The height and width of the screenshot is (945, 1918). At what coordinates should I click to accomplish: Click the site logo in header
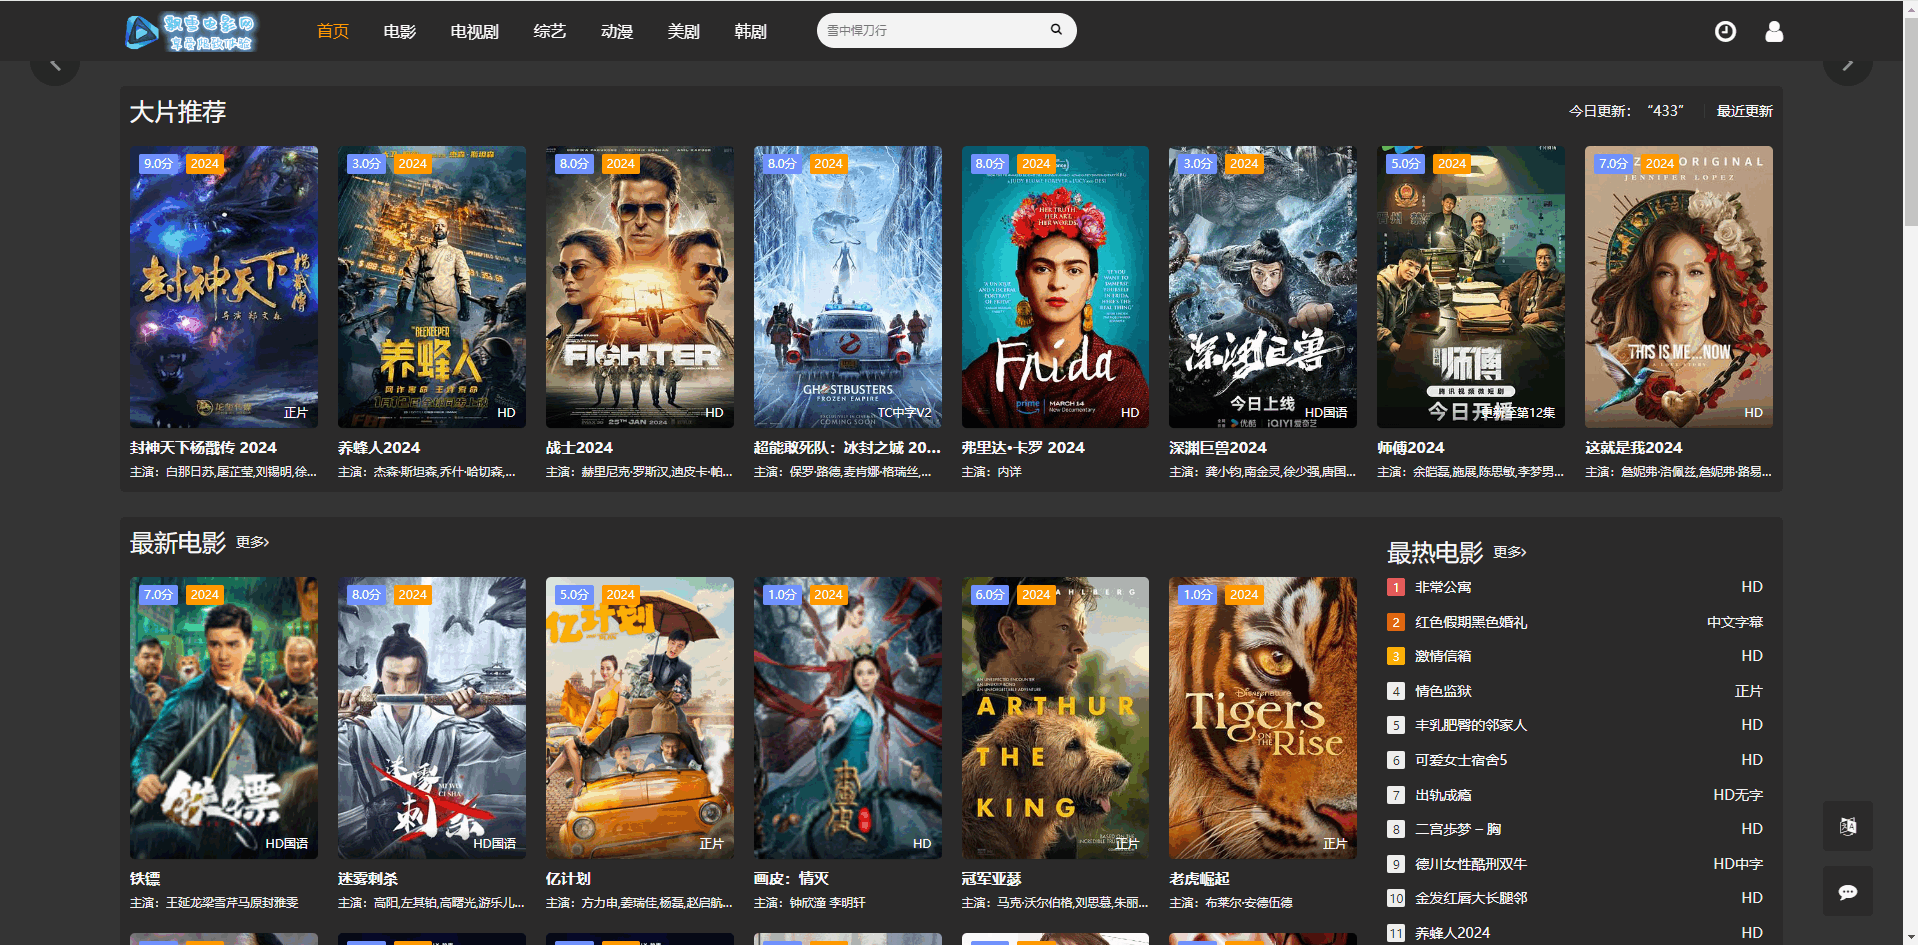click(190, 31)
